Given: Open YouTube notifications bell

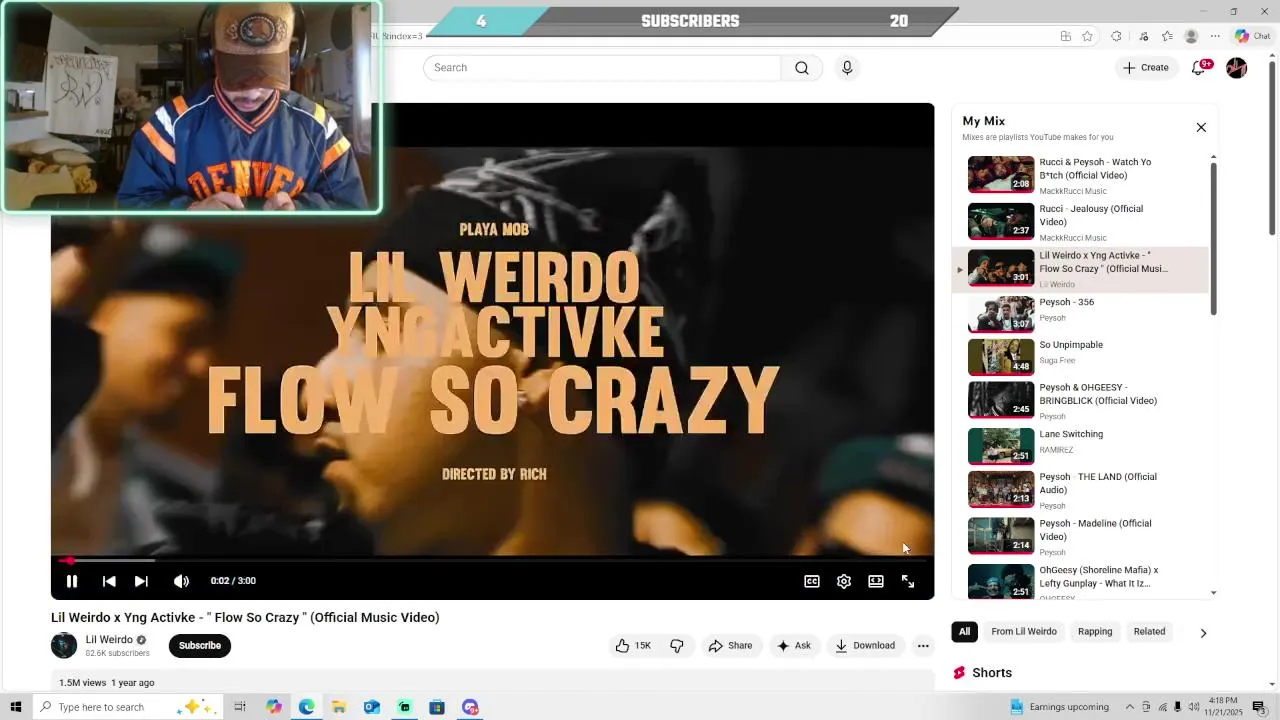Looking at the screenshot, I should point(1199,68).
